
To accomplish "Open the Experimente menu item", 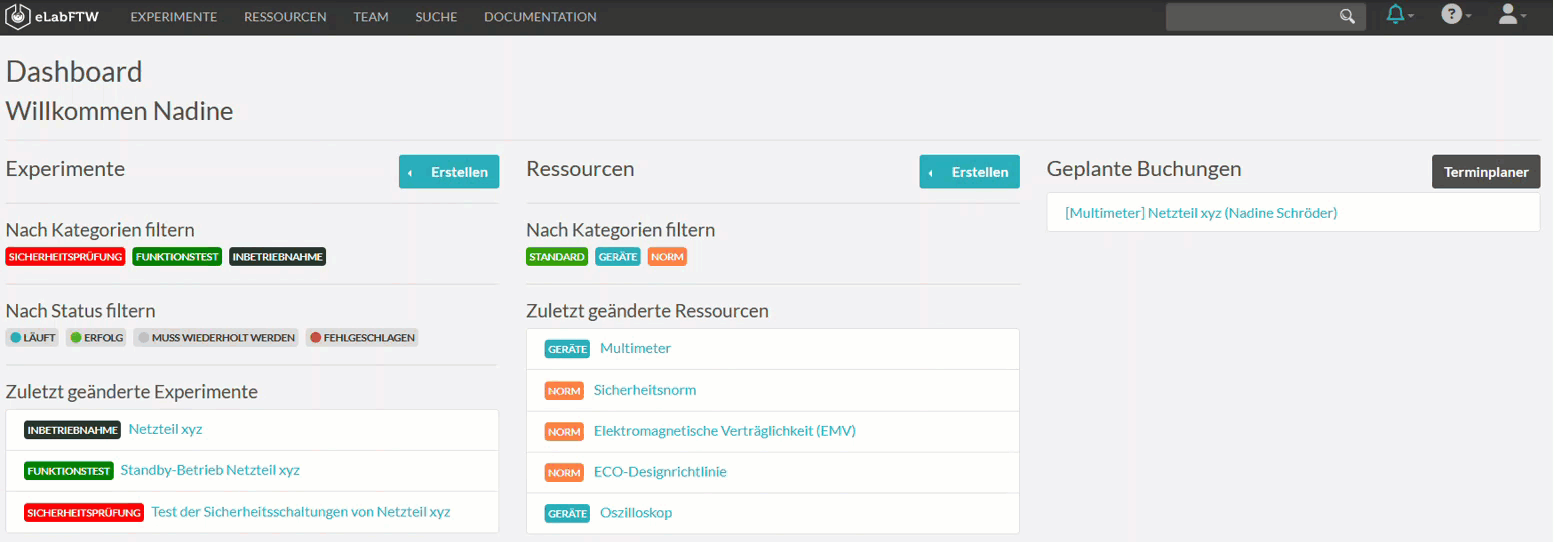I will point(174,17).
